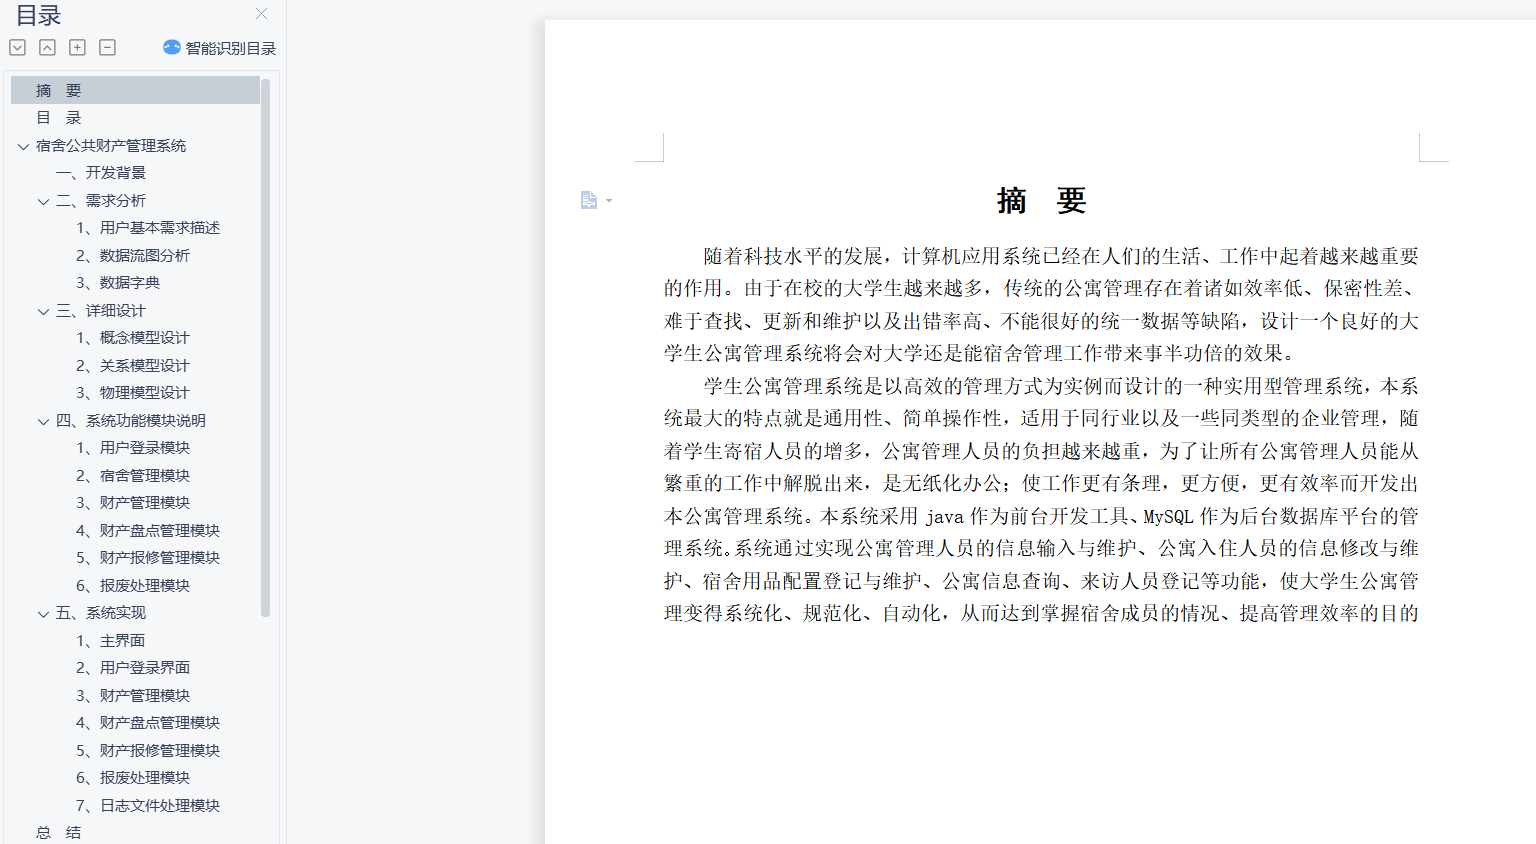
Task: Close the 目录 outline panel
Action: [x=261, y=14]
